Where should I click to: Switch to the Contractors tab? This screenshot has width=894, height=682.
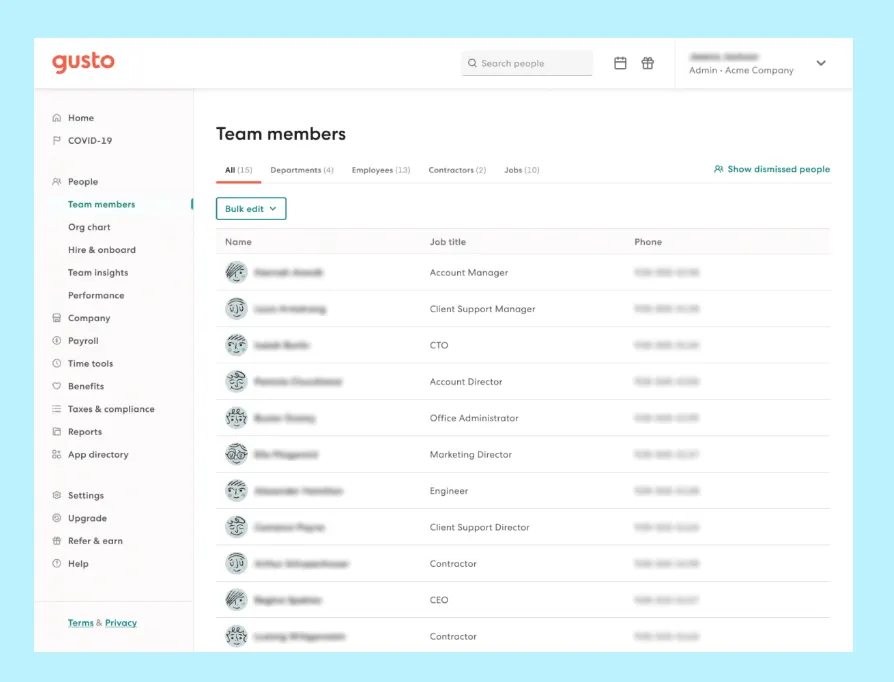456,170
